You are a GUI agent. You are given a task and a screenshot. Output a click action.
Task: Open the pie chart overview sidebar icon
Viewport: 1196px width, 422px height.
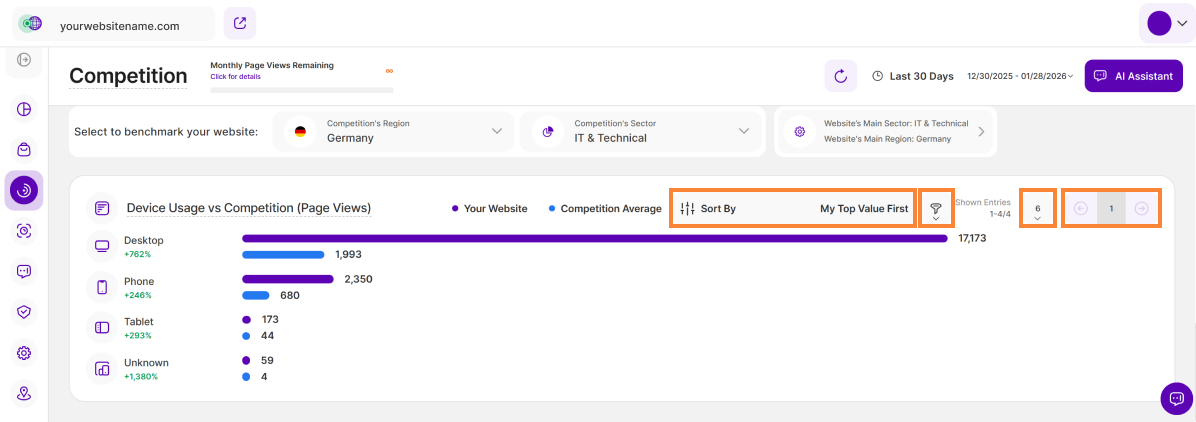coord(24,109)
